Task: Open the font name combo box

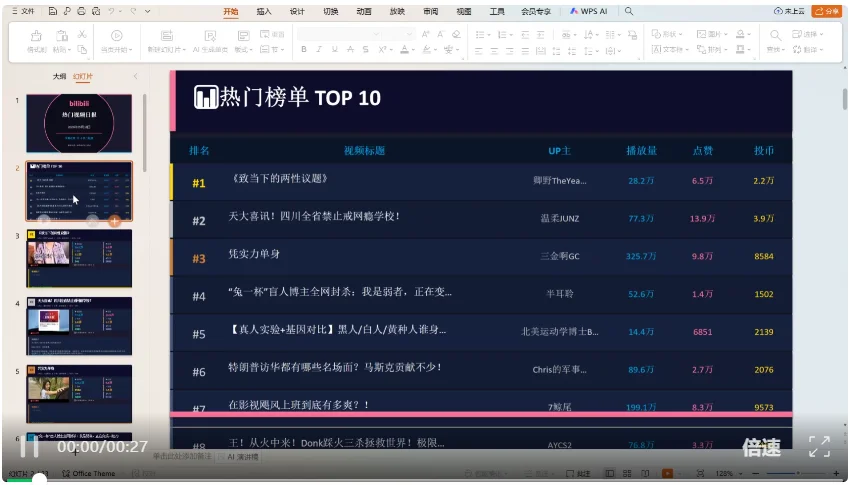Action: coord(339,34)
